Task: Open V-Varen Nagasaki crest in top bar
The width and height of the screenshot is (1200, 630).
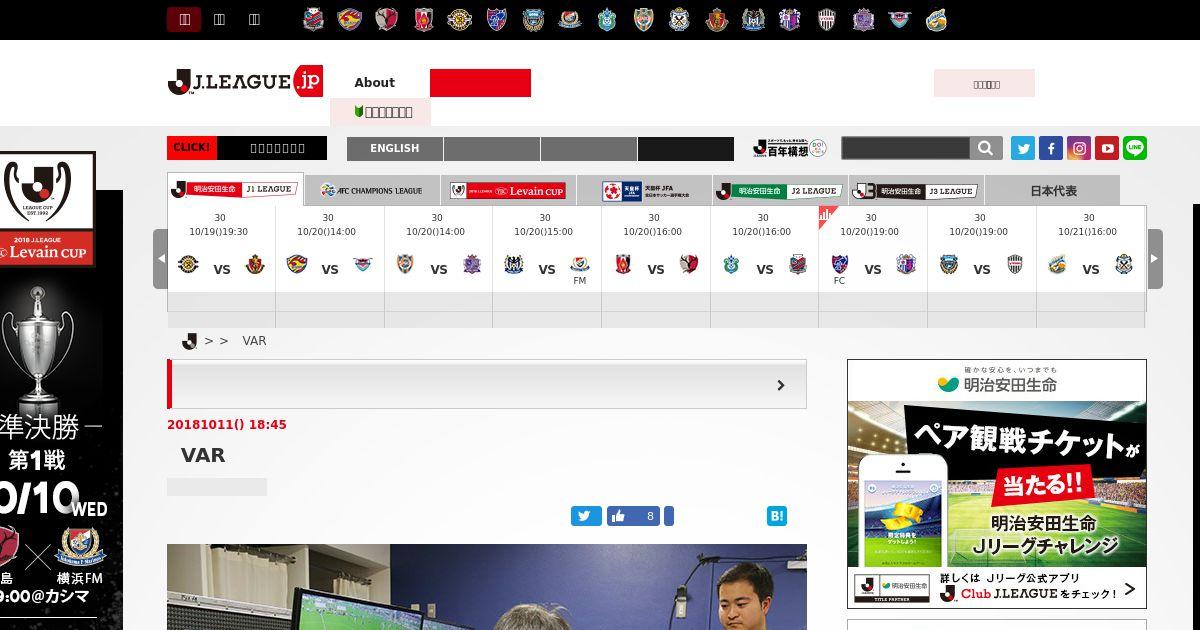Action: click(936, 19)
